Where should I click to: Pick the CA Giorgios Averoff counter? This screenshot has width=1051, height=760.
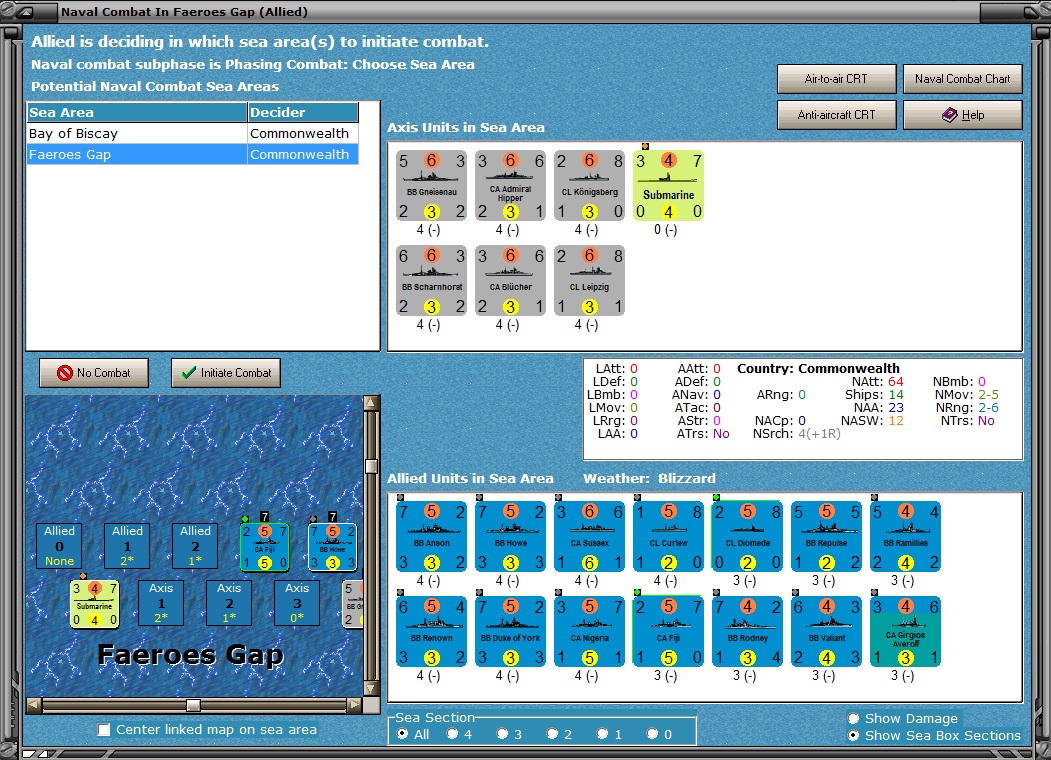tap(906, 632)
